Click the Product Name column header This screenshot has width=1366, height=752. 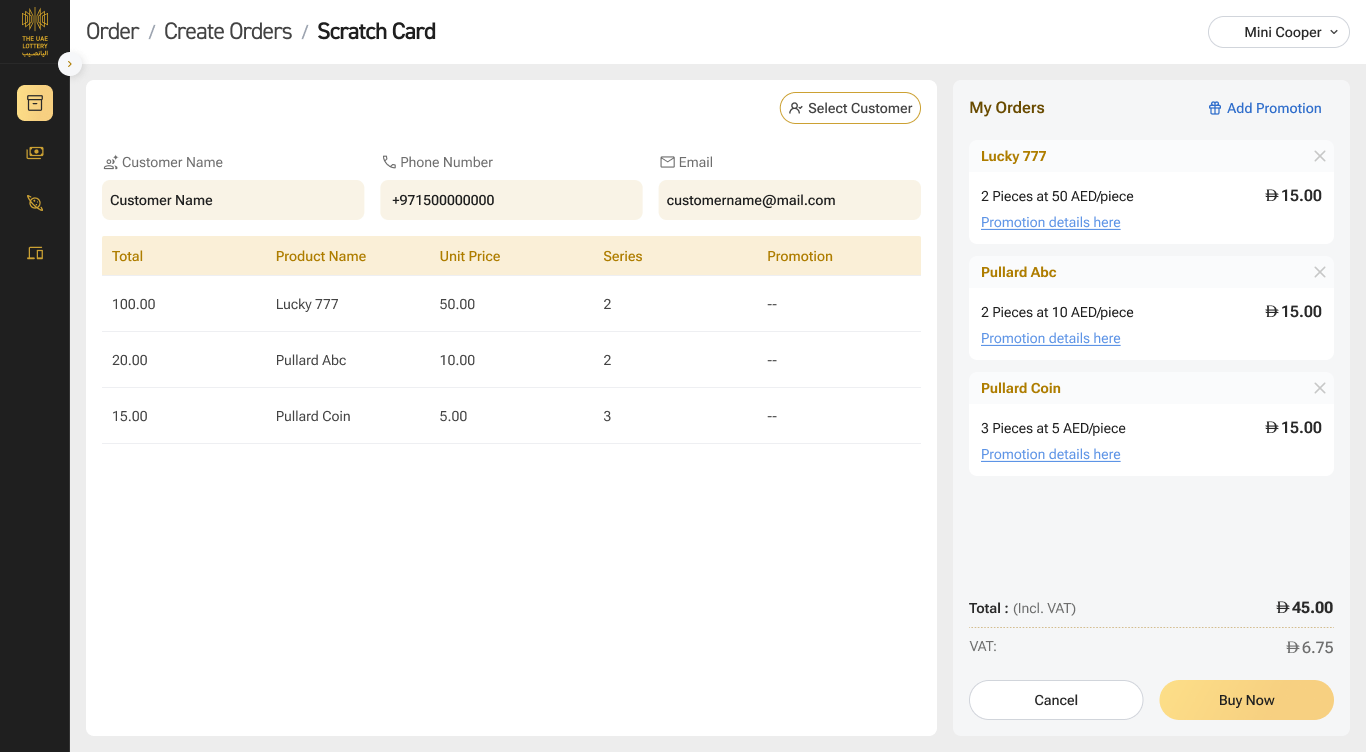(321, 256)
